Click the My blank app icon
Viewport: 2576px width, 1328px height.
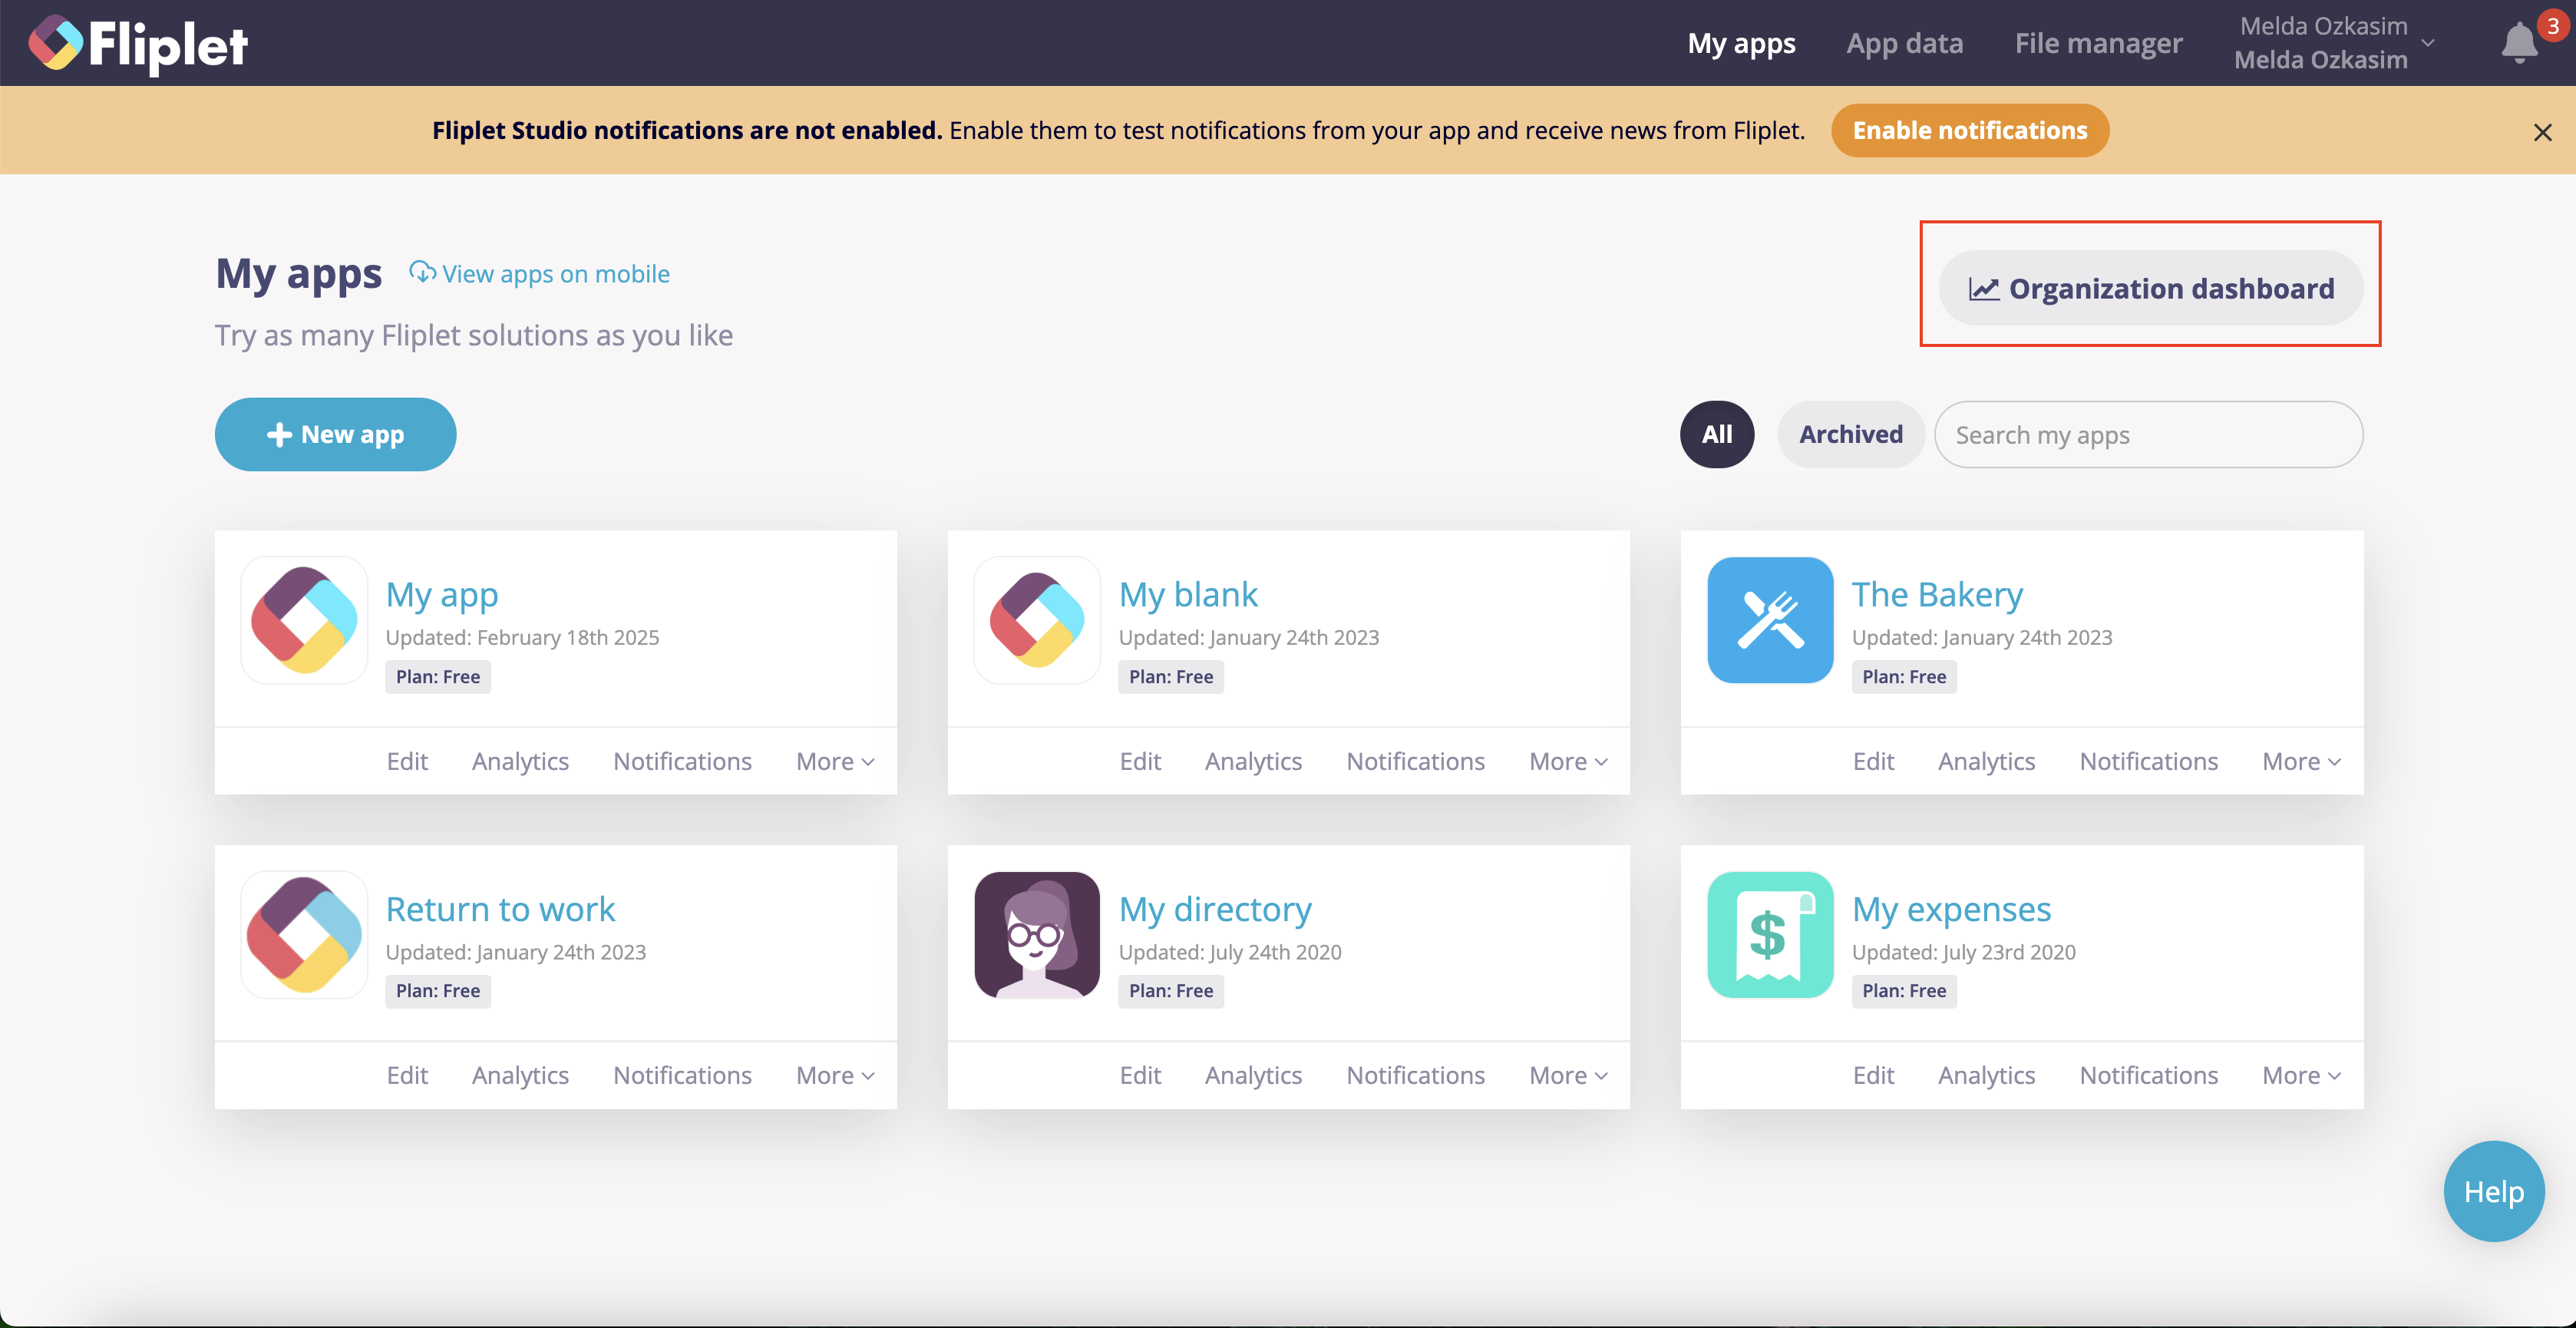pyautogui.click(x=1037, y=620)
